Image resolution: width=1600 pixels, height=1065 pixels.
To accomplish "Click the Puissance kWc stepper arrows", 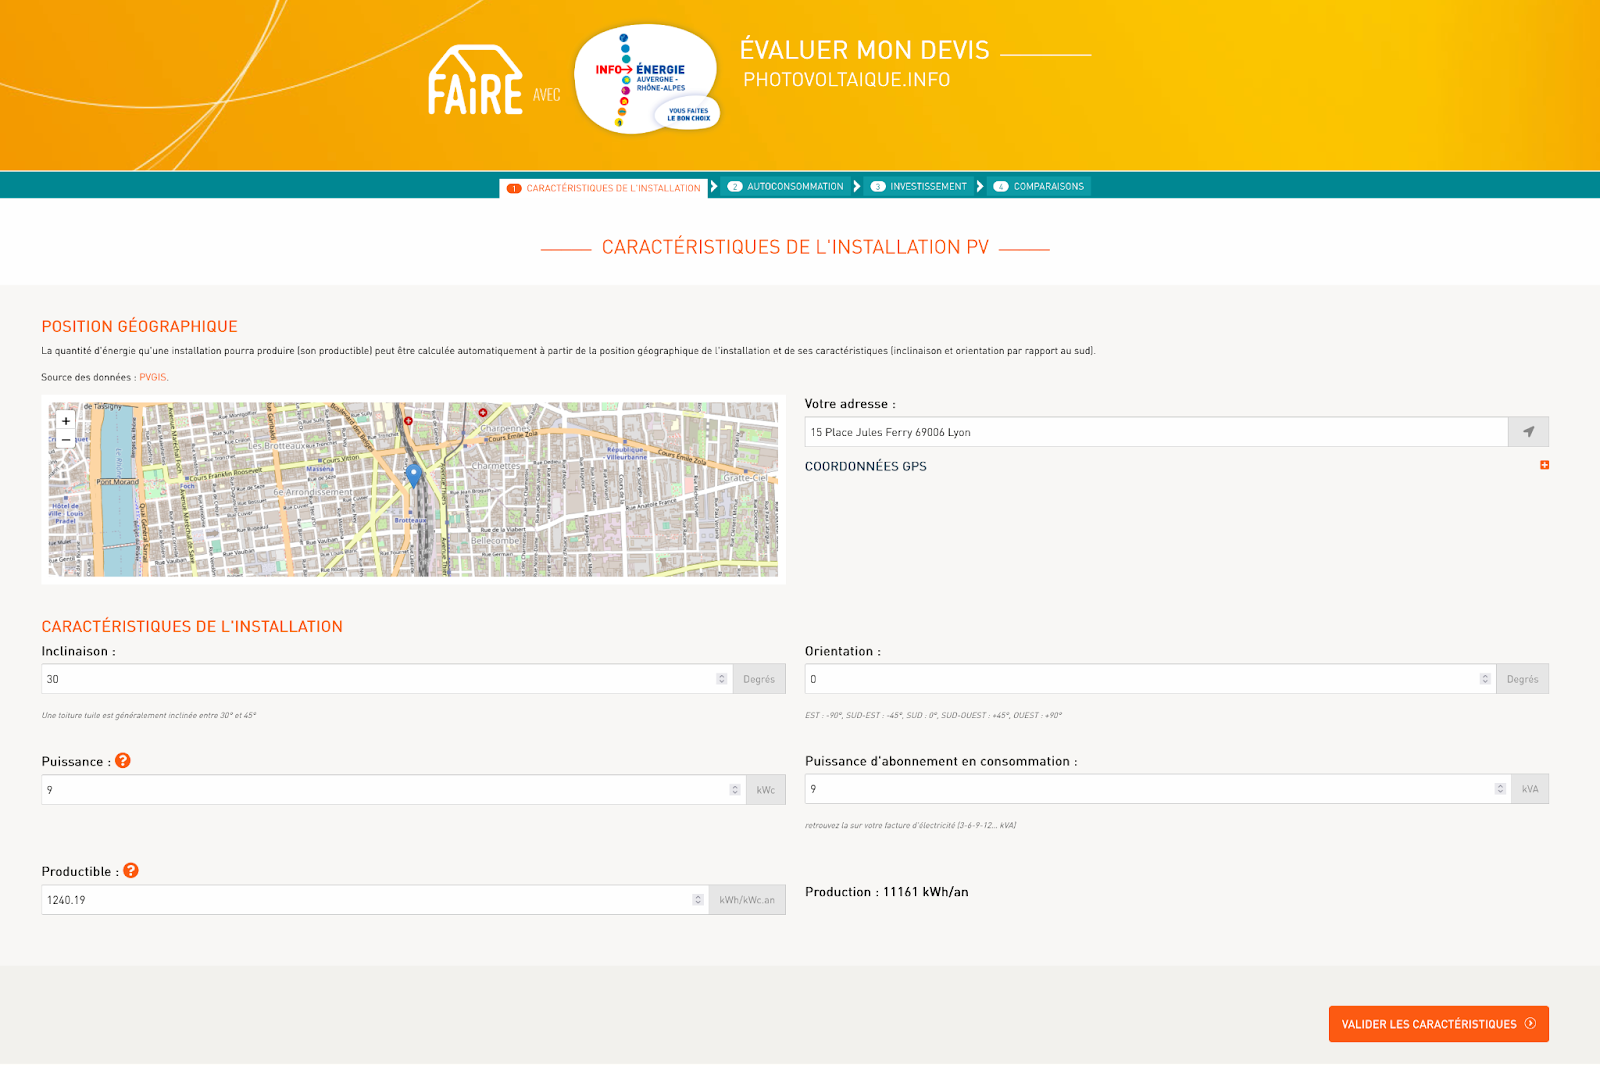I will tap(735, 790).
